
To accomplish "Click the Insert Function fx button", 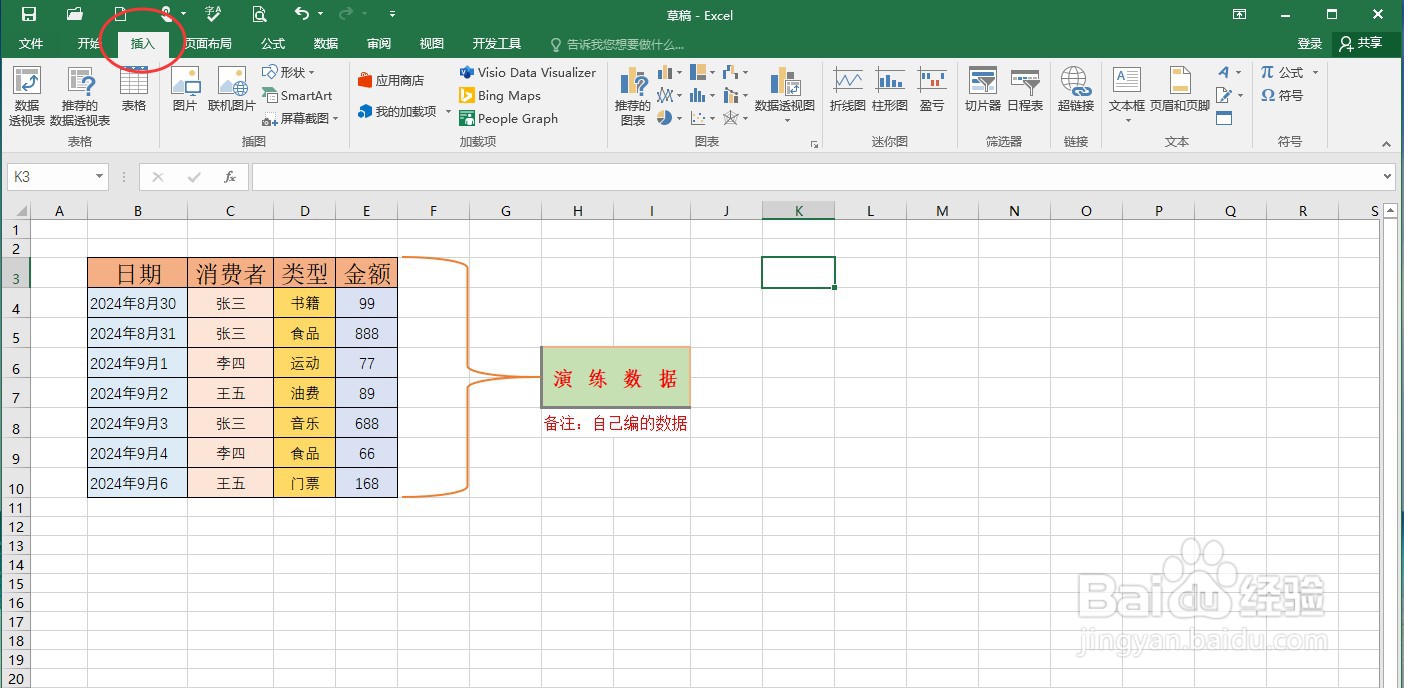I will [x=230, y=177].
